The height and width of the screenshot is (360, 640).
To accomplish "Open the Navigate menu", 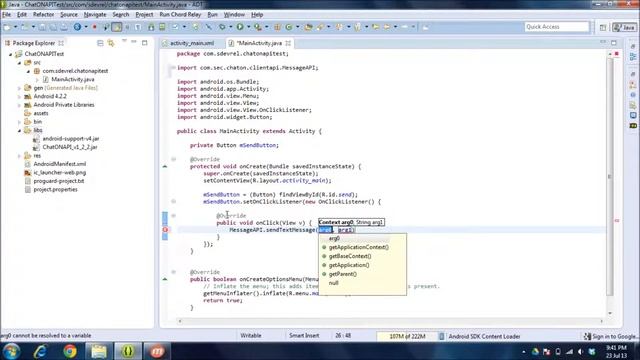I will pyautogui.click(x=95, y=15).
